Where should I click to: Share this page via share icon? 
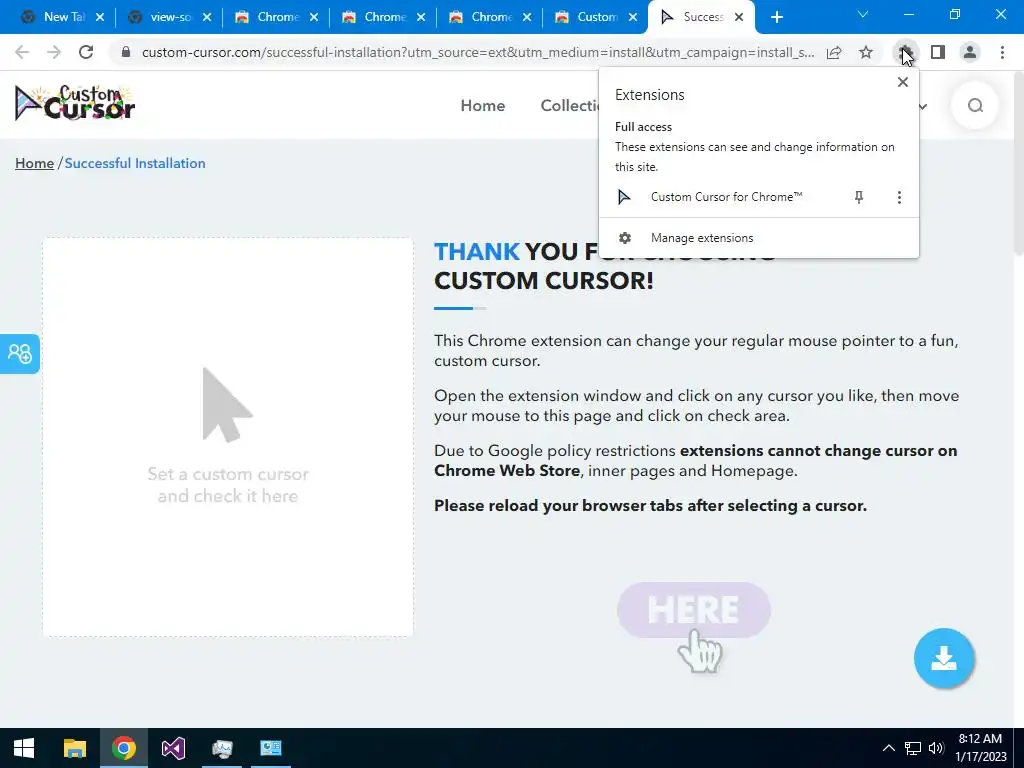[834, 52]
